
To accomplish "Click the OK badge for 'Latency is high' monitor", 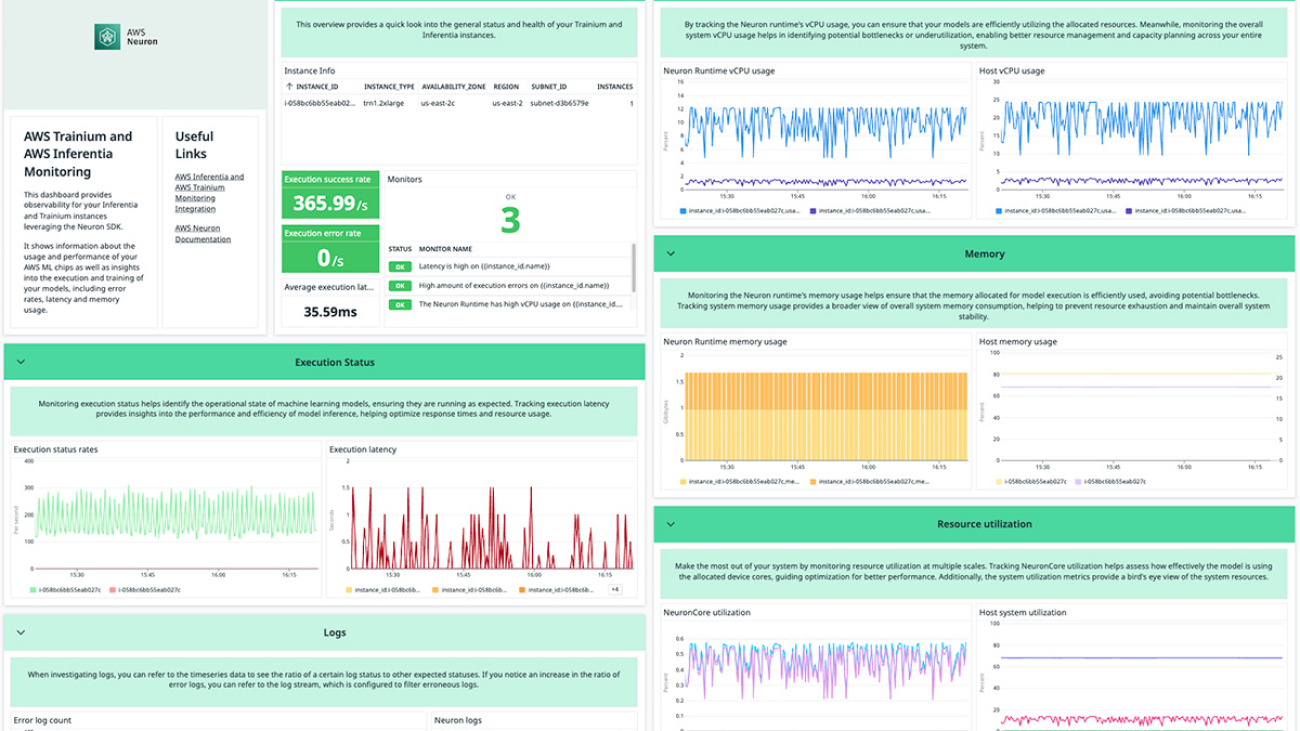I will (x=400, y=267).
